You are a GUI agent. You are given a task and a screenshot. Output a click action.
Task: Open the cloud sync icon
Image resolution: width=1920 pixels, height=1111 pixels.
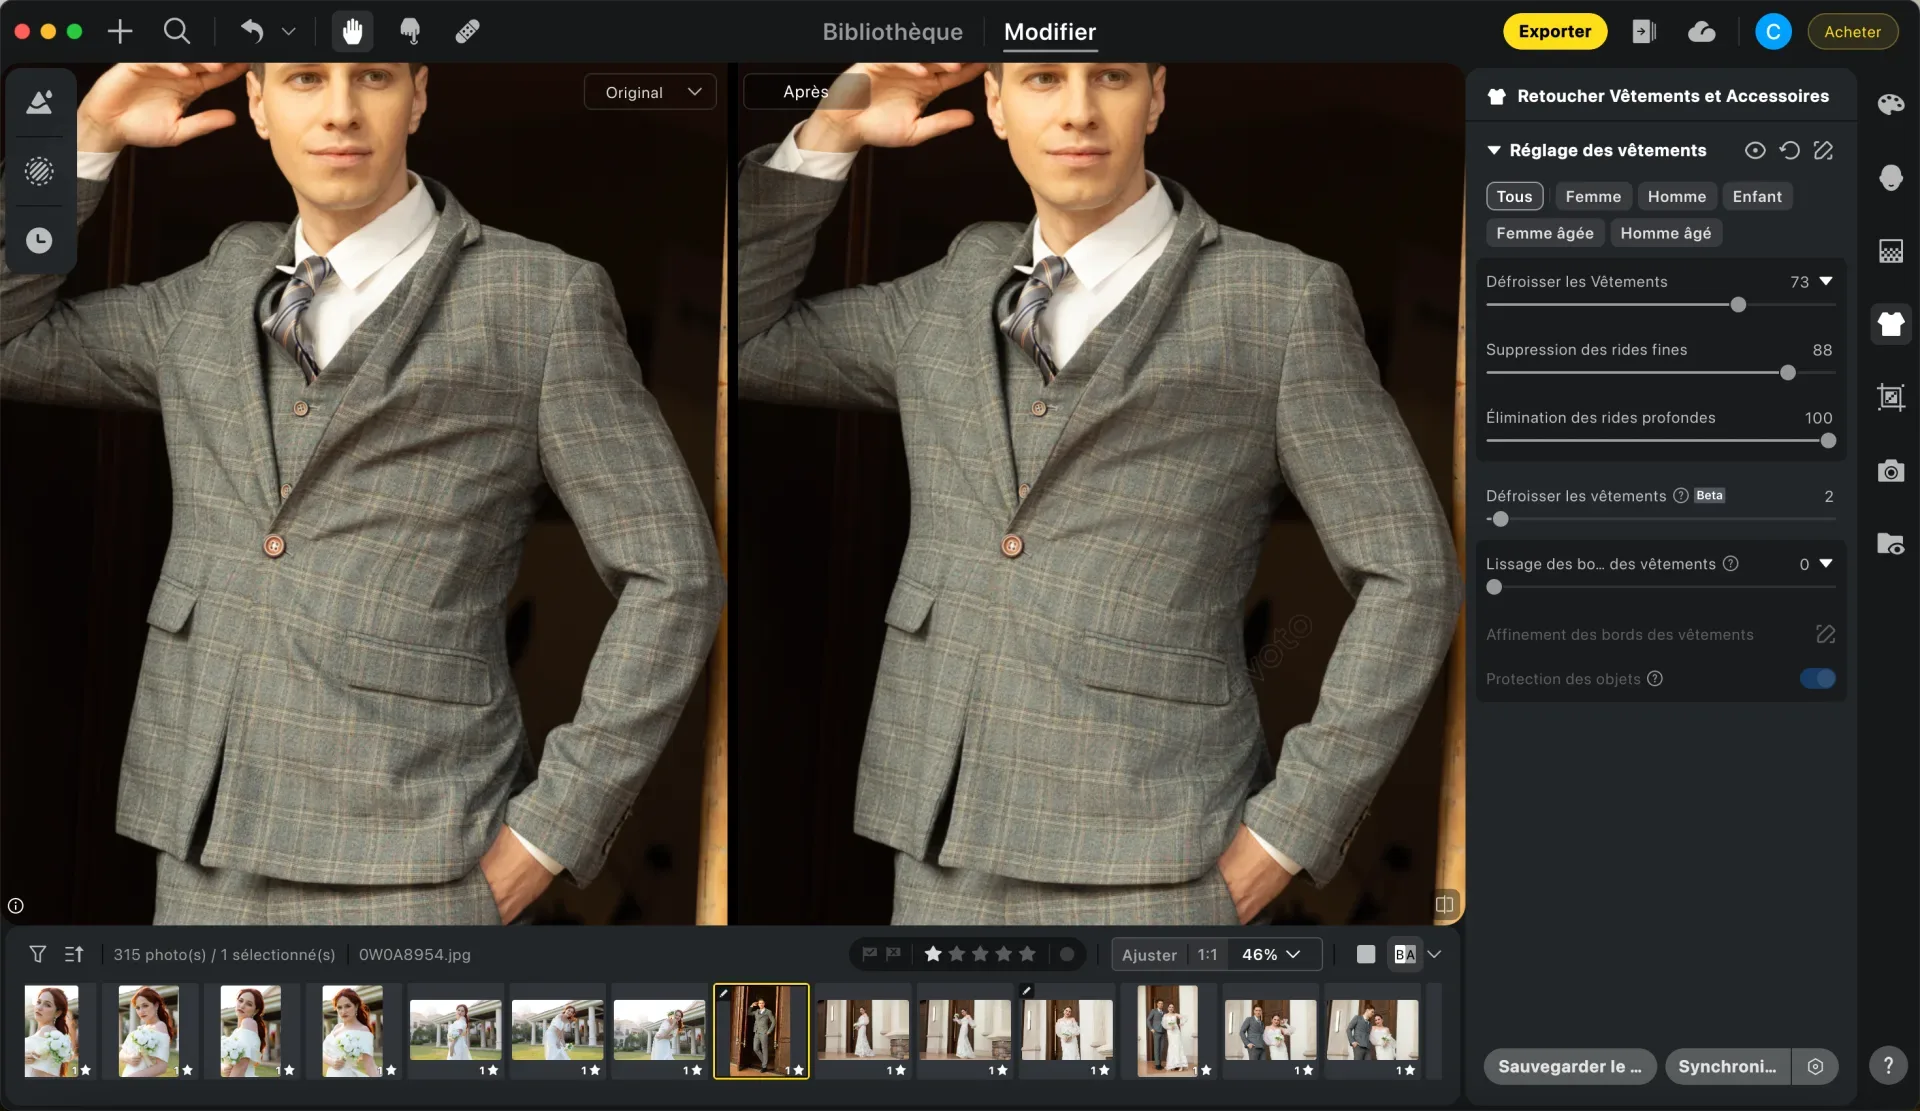pos(1701,32)
